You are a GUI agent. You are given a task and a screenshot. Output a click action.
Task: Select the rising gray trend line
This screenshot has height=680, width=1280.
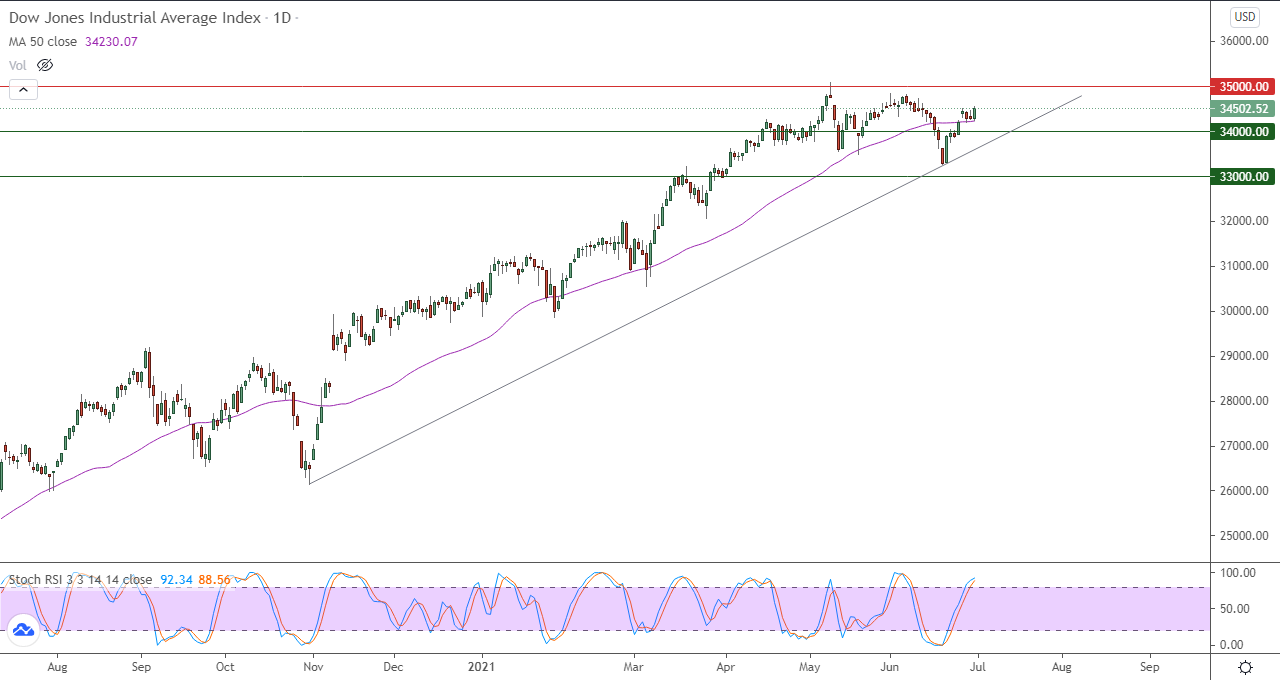[x=695, y=290]
